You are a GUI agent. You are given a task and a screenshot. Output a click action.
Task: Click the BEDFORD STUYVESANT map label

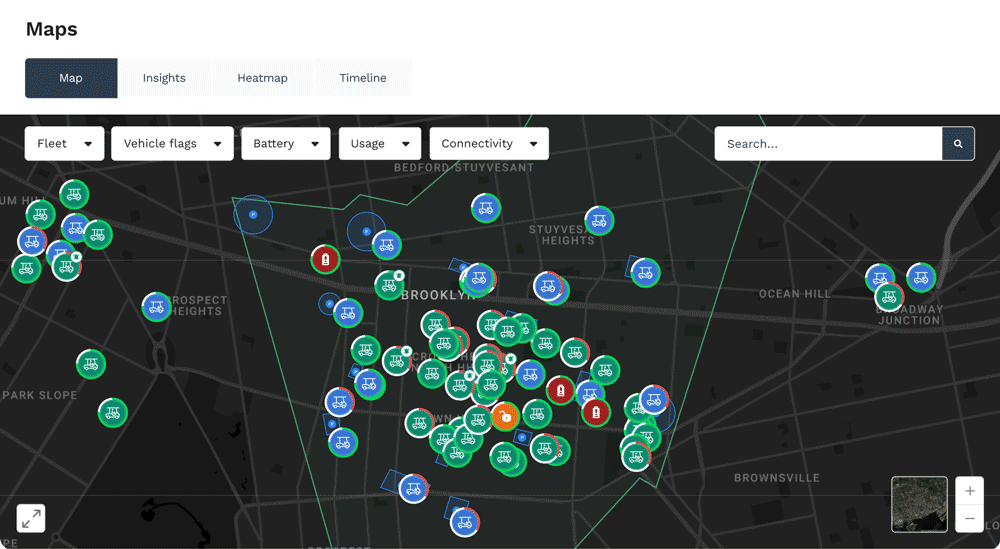[464, 167]
